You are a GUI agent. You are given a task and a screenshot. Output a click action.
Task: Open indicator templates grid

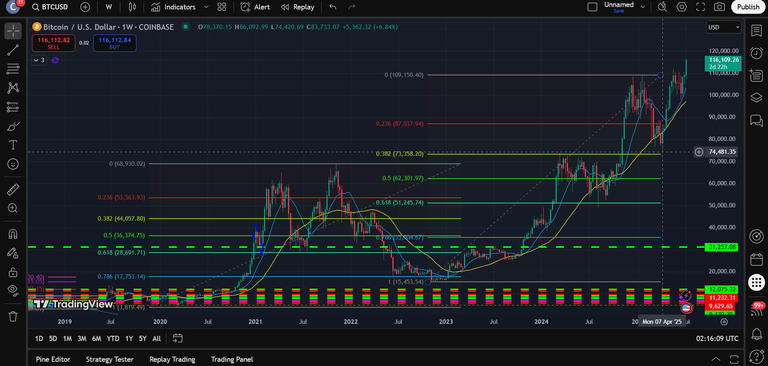tap(222, 7)
